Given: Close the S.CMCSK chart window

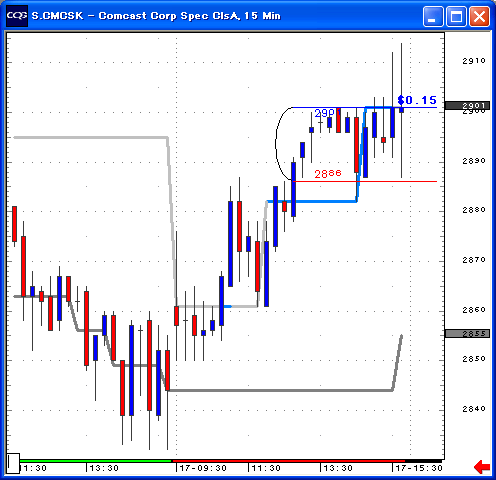Looking at the screenshot, I should pyautogui.click(x=479, y=16).
